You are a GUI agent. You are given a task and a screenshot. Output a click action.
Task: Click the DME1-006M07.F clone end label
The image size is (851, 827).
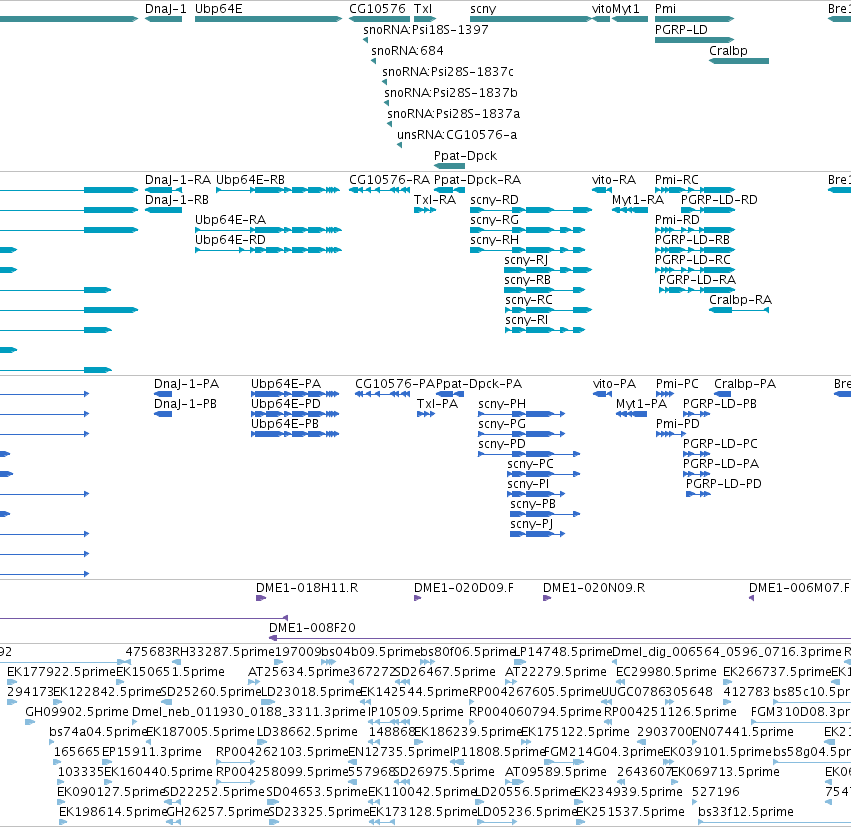coord(799,588)
